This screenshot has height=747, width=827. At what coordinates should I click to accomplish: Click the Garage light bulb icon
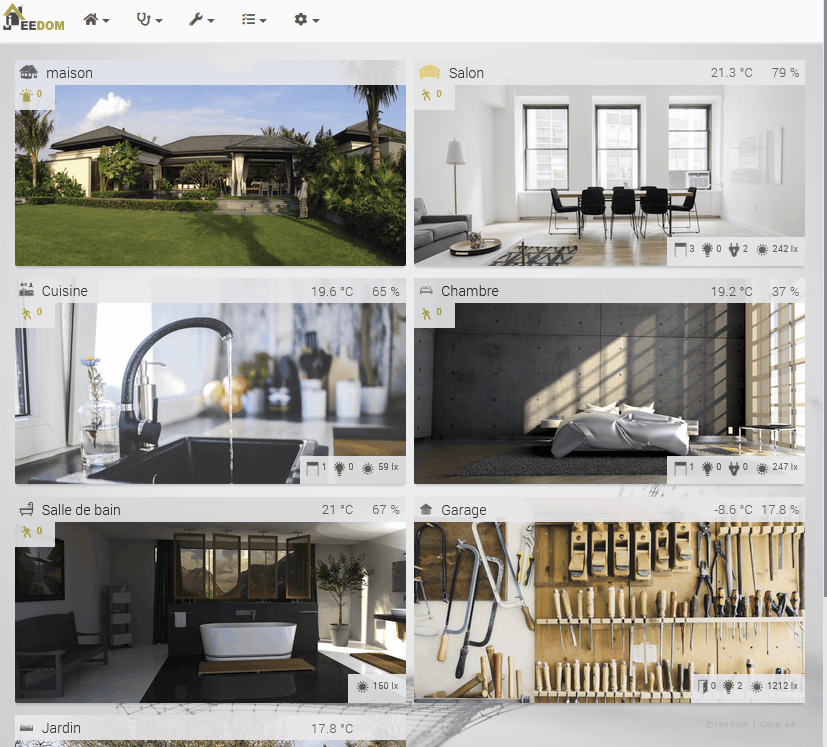[730, 686]
